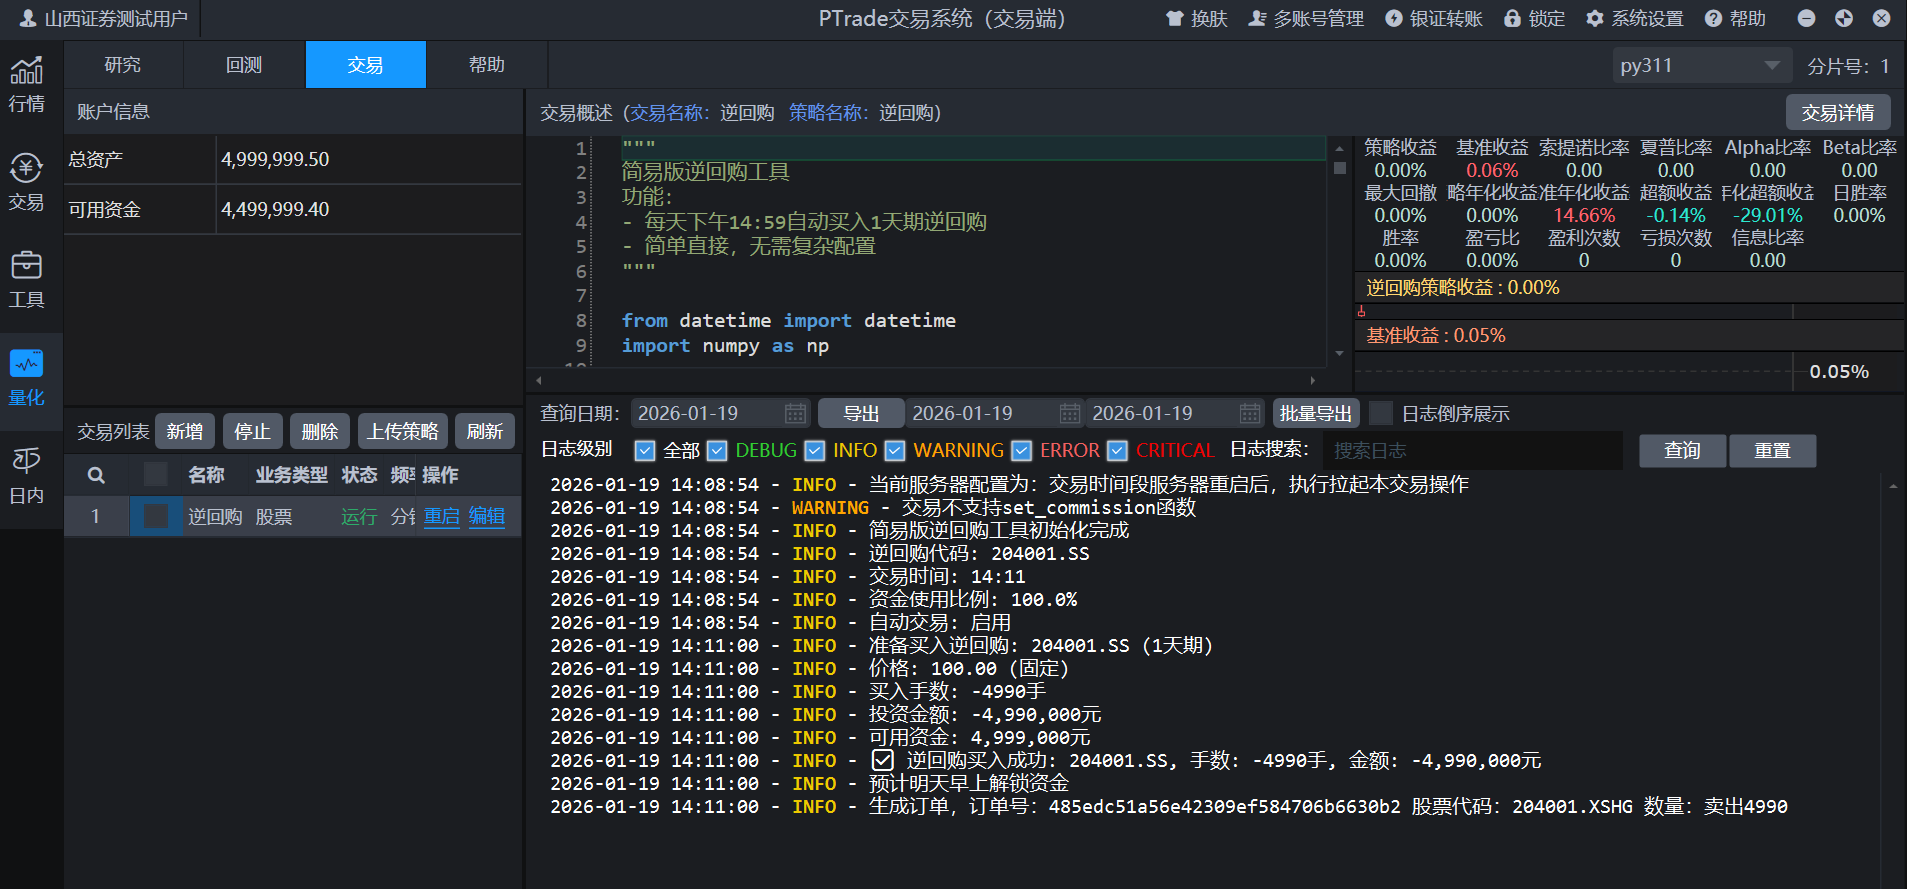Click the 锁定 lock icon

(x=1512, y=19)
